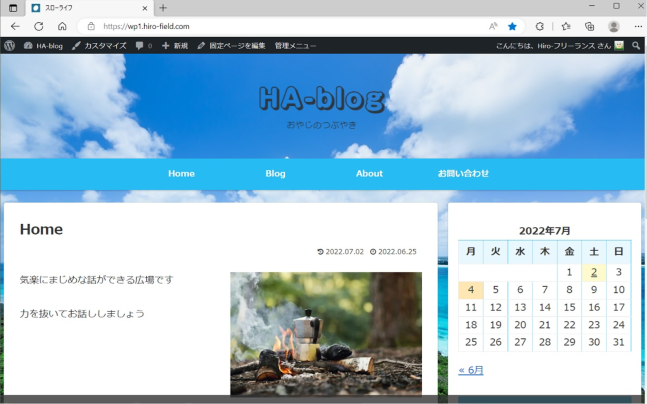
Task: Click 新規 to add new content
Action: pyautogui.click(x=175, y=46)
